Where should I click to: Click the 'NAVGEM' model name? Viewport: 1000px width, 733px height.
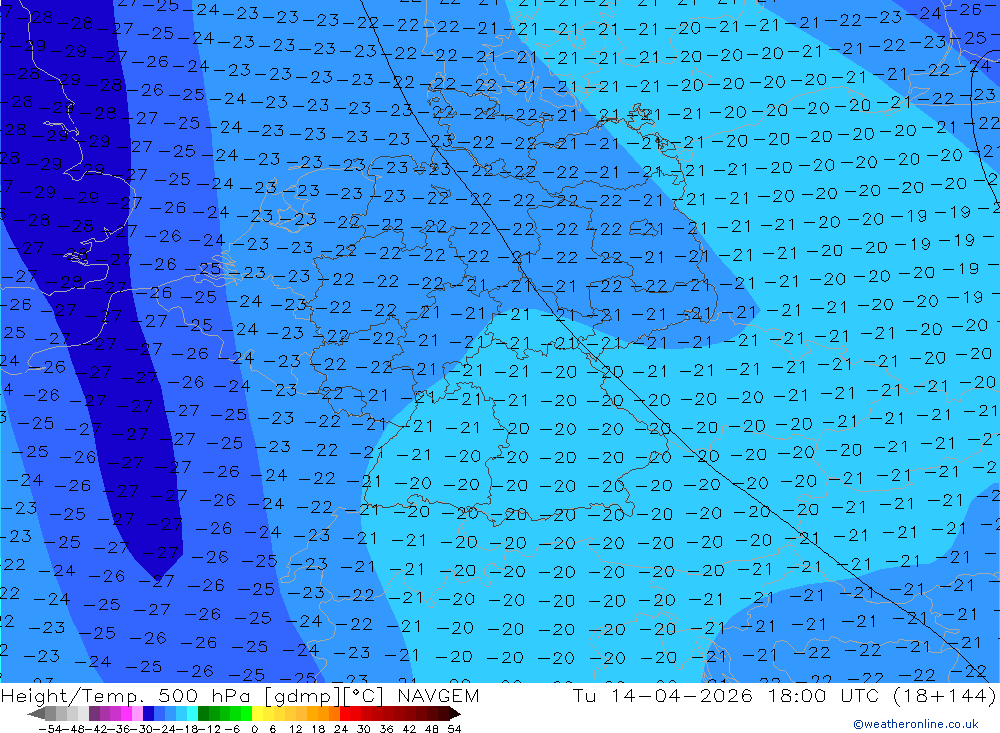tap(438, 695)
